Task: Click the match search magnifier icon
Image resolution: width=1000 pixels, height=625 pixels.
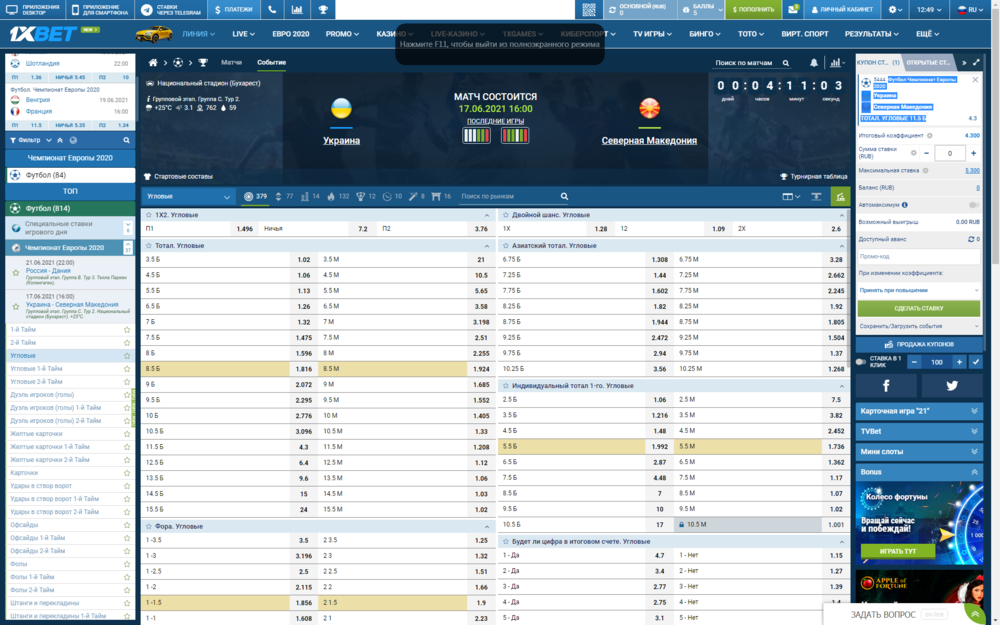Action: click(x=786, y=63)
